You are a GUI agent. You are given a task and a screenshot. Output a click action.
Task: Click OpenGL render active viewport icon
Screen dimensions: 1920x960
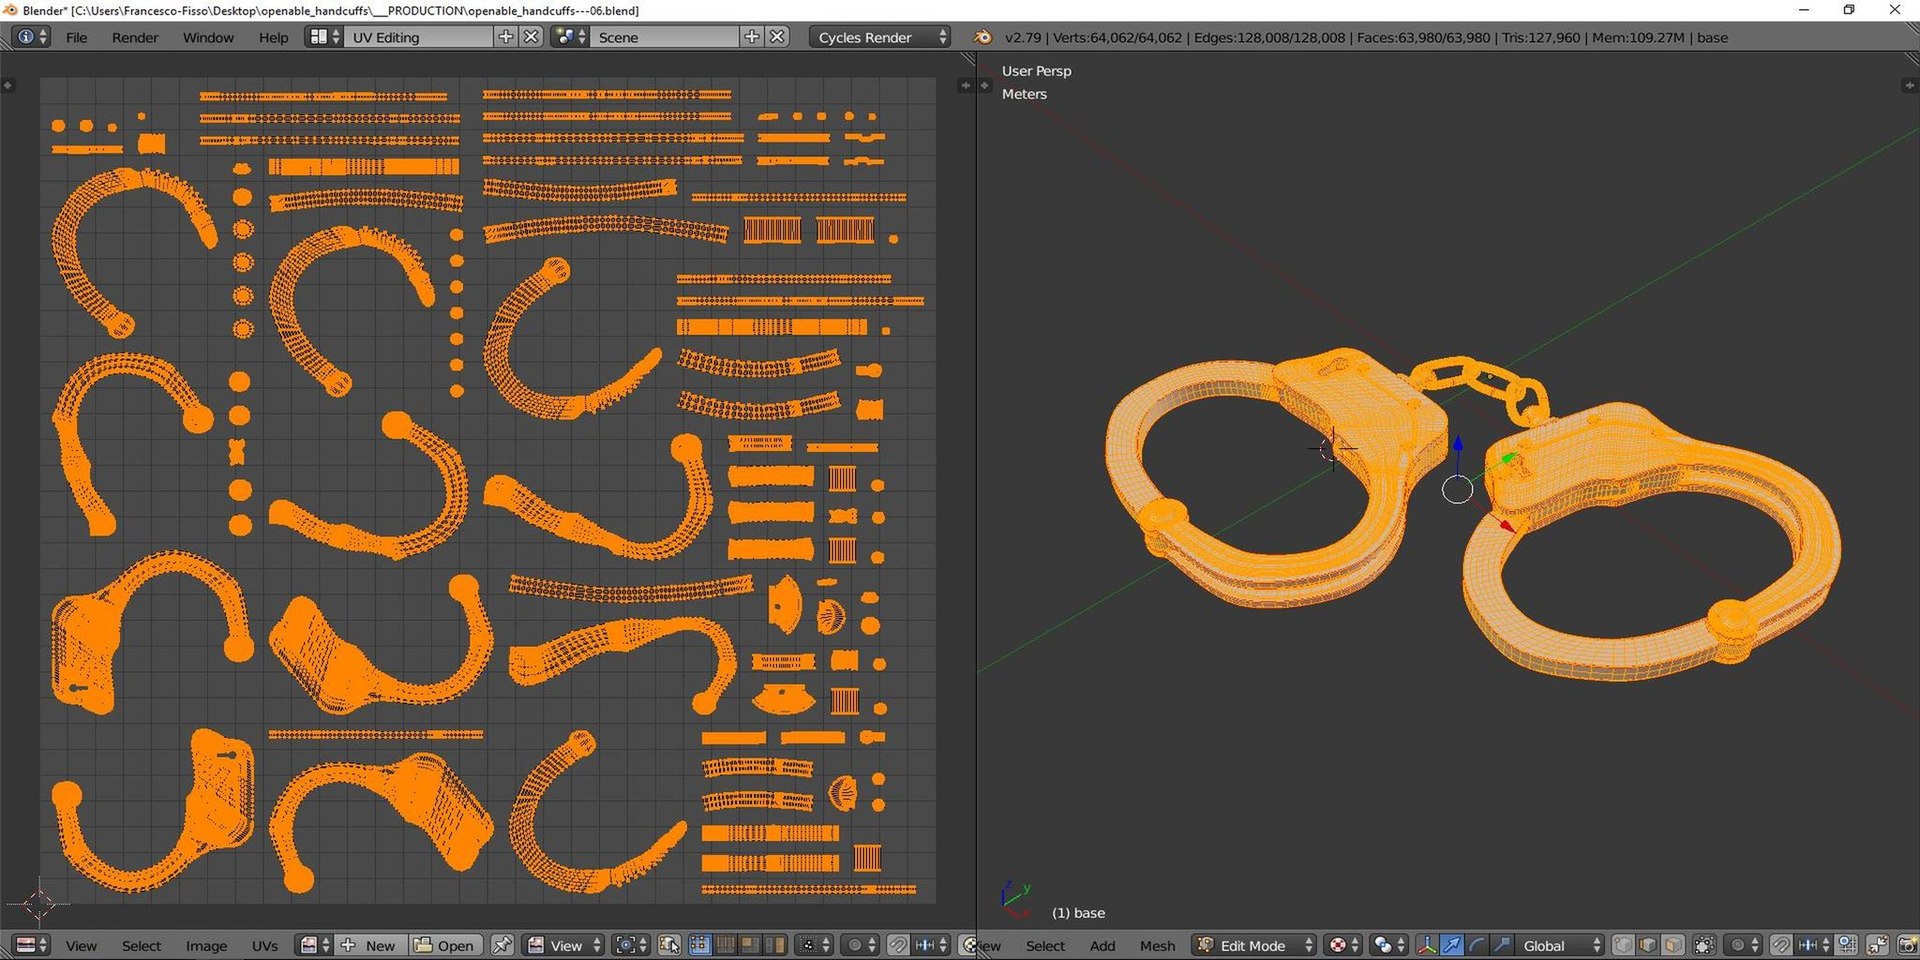coord(1907,945)
